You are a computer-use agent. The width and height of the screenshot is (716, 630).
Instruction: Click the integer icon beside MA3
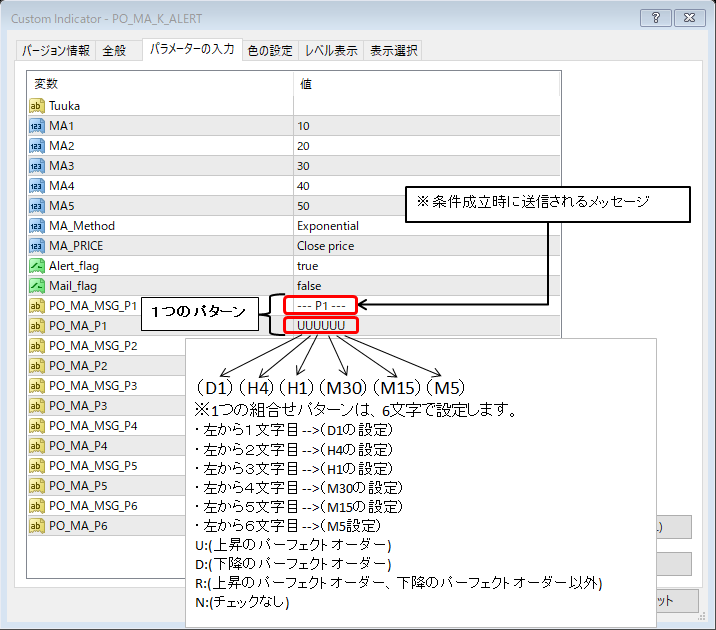click(37, 166)
